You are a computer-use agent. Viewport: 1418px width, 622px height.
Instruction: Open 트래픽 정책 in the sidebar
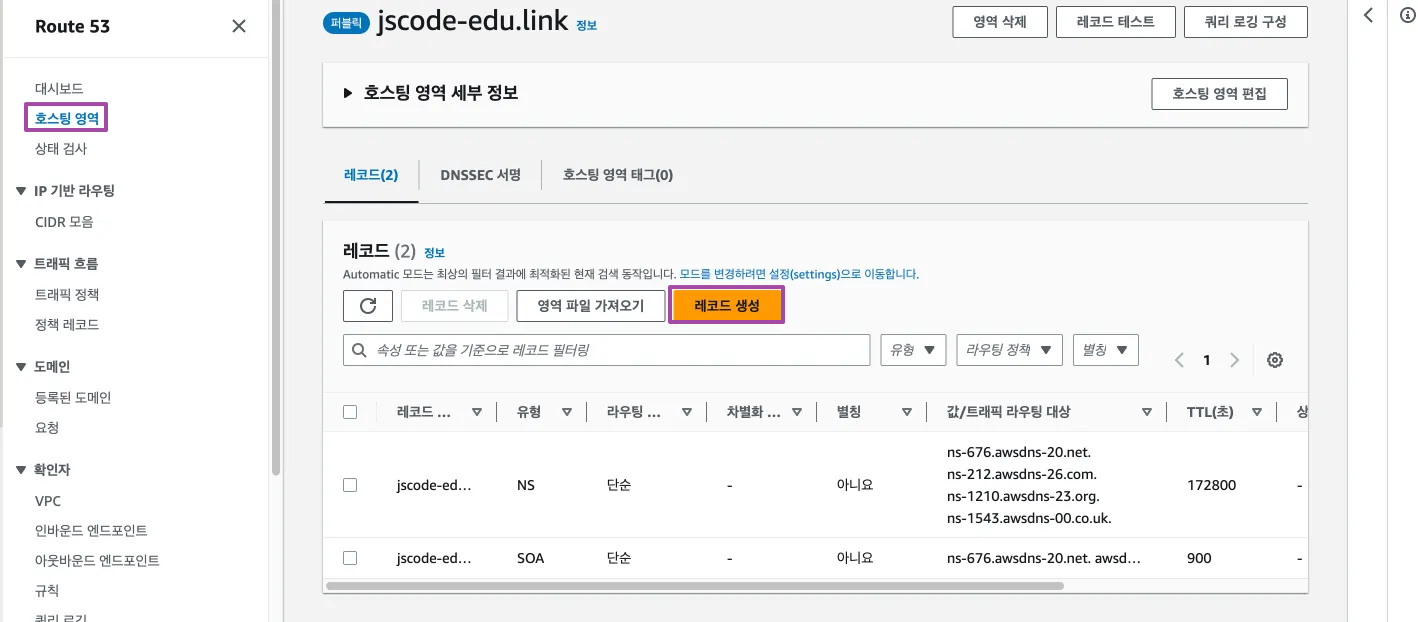(x=67, y=295)
